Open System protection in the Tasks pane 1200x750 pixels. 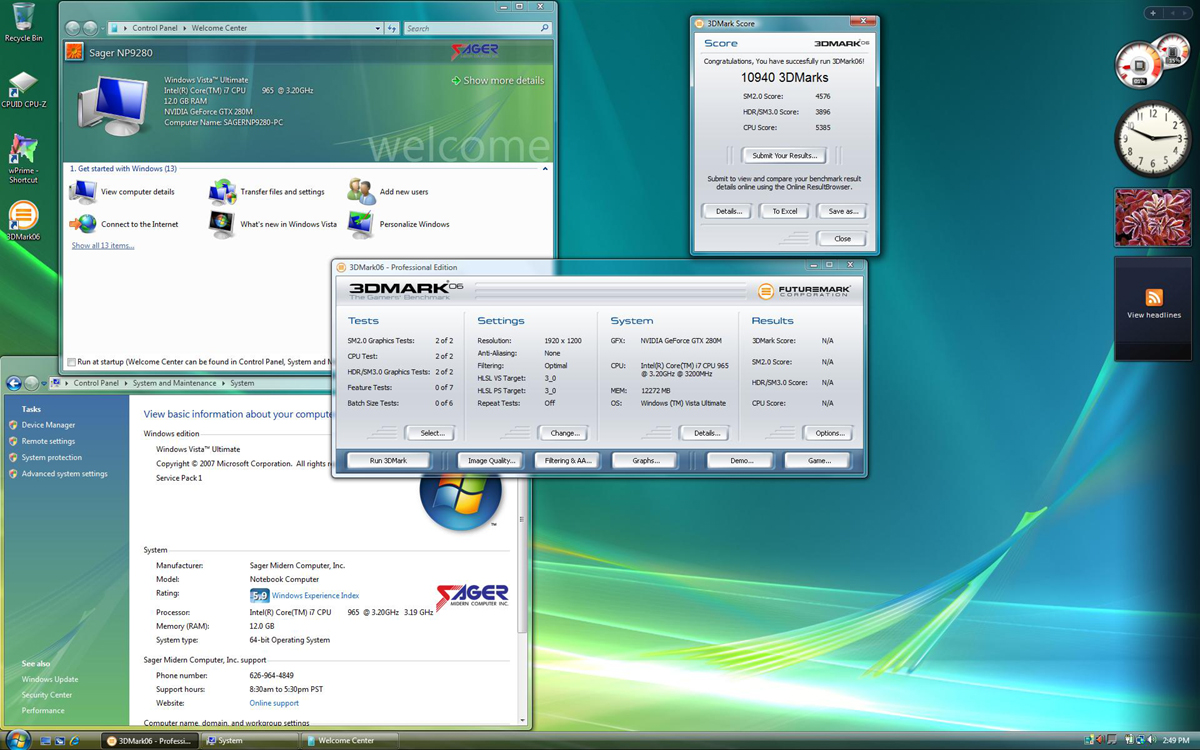coord(52,457)
